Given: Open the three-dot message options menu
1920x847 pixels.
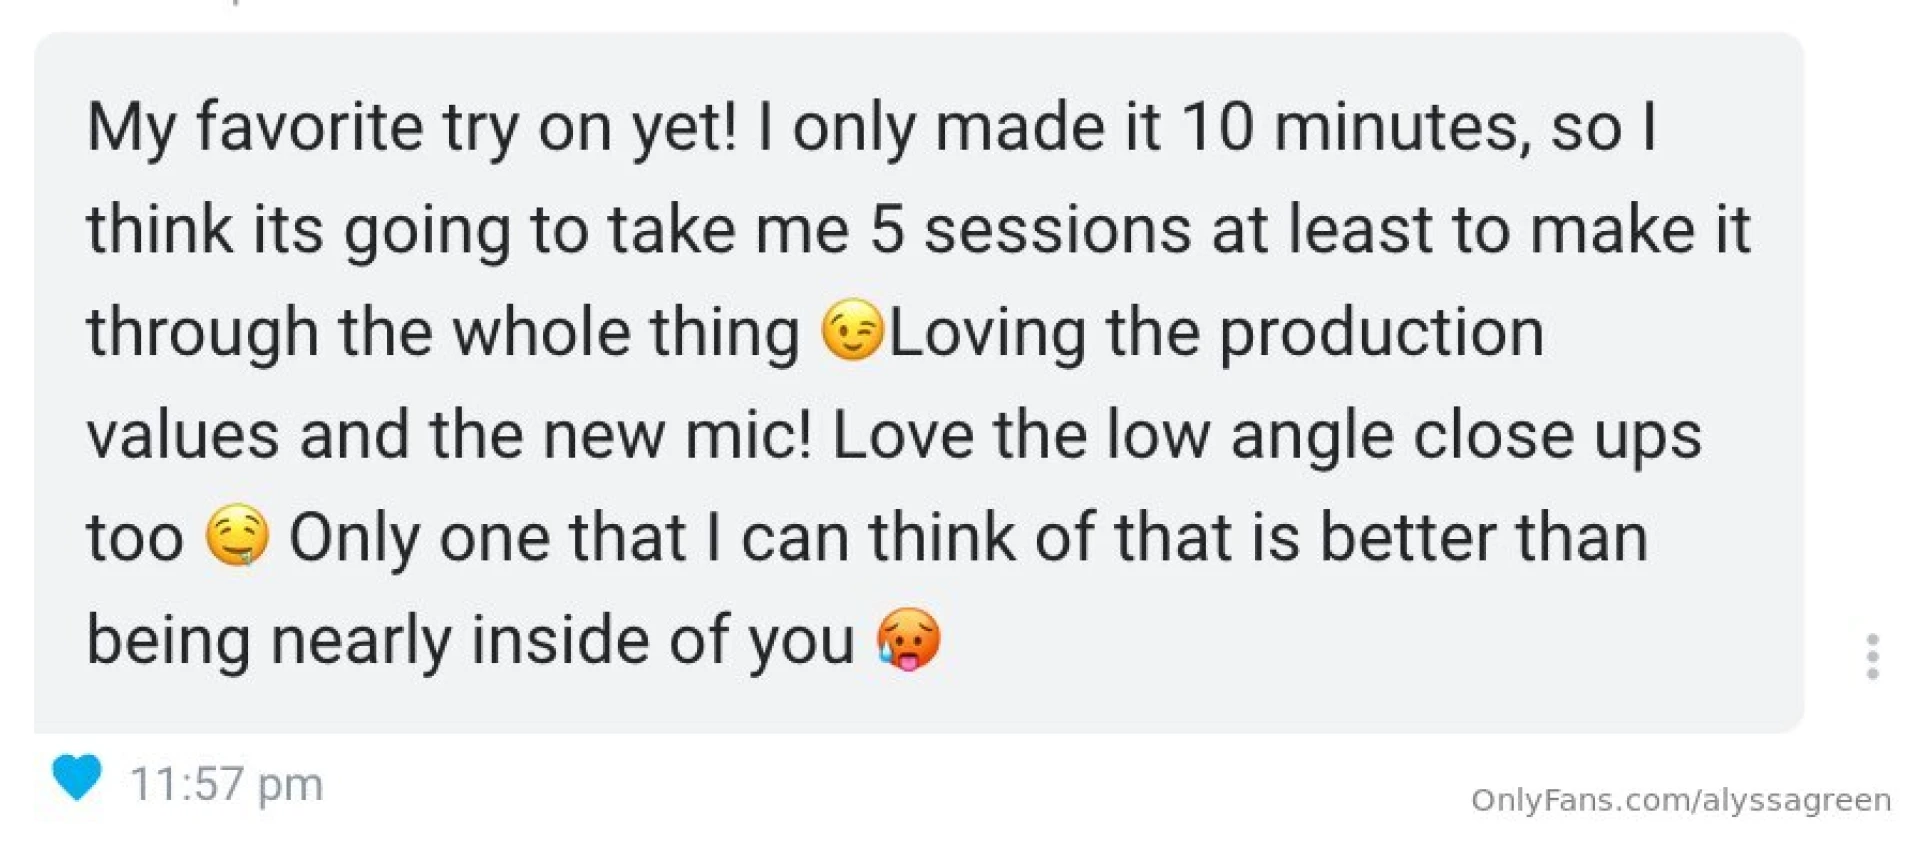Looking at the screenshot, I should [1872, 657].
